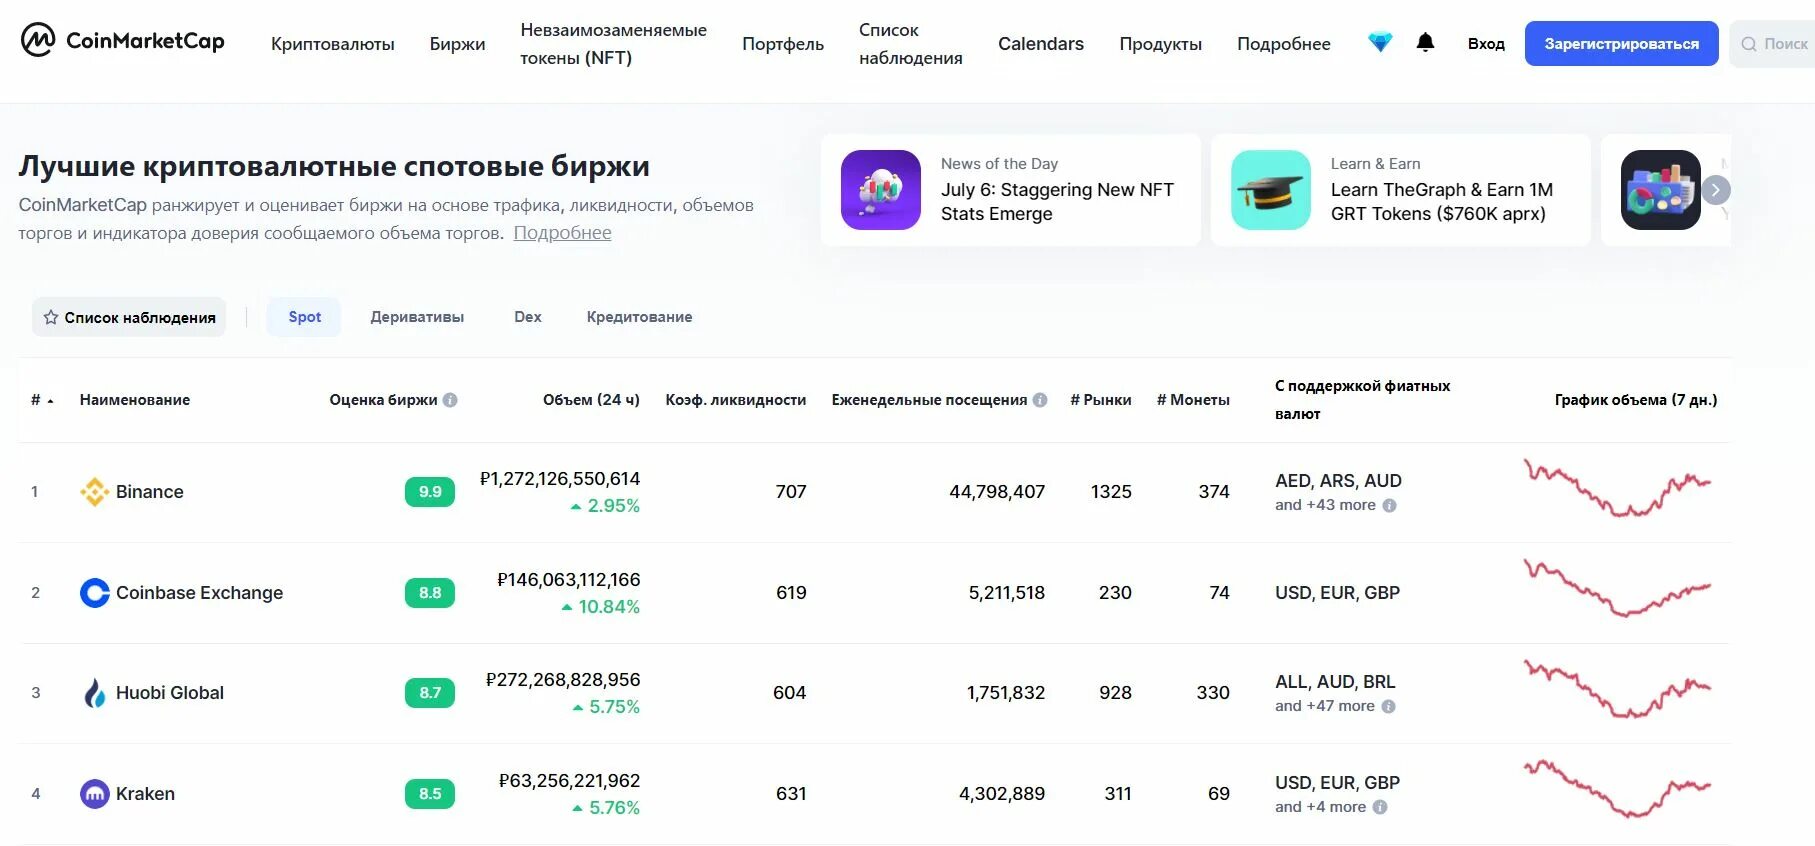Click the Зарегистрироваться button
The image size is (1815, 846).
click(x=1621, y=44)
